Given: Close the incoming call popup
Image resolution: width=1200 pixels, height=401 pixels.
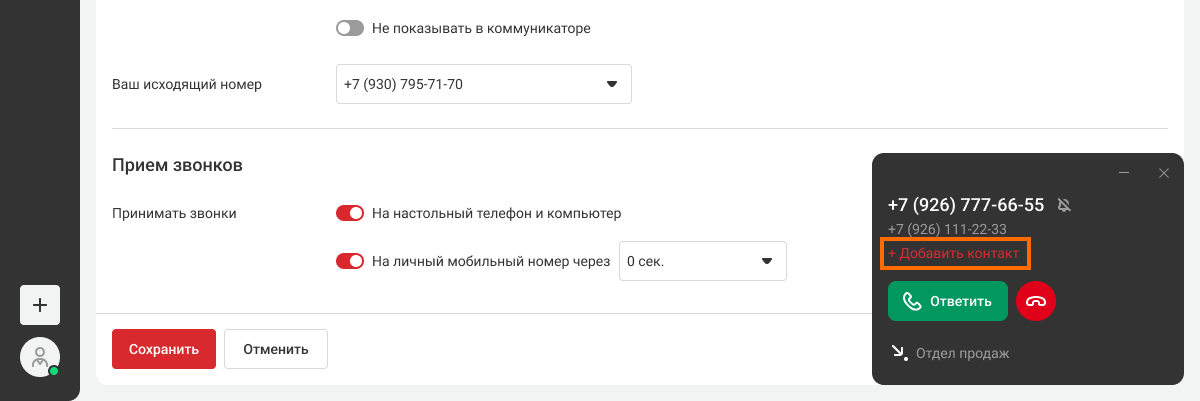Looking at the screenshot, I should [1163, 173].
